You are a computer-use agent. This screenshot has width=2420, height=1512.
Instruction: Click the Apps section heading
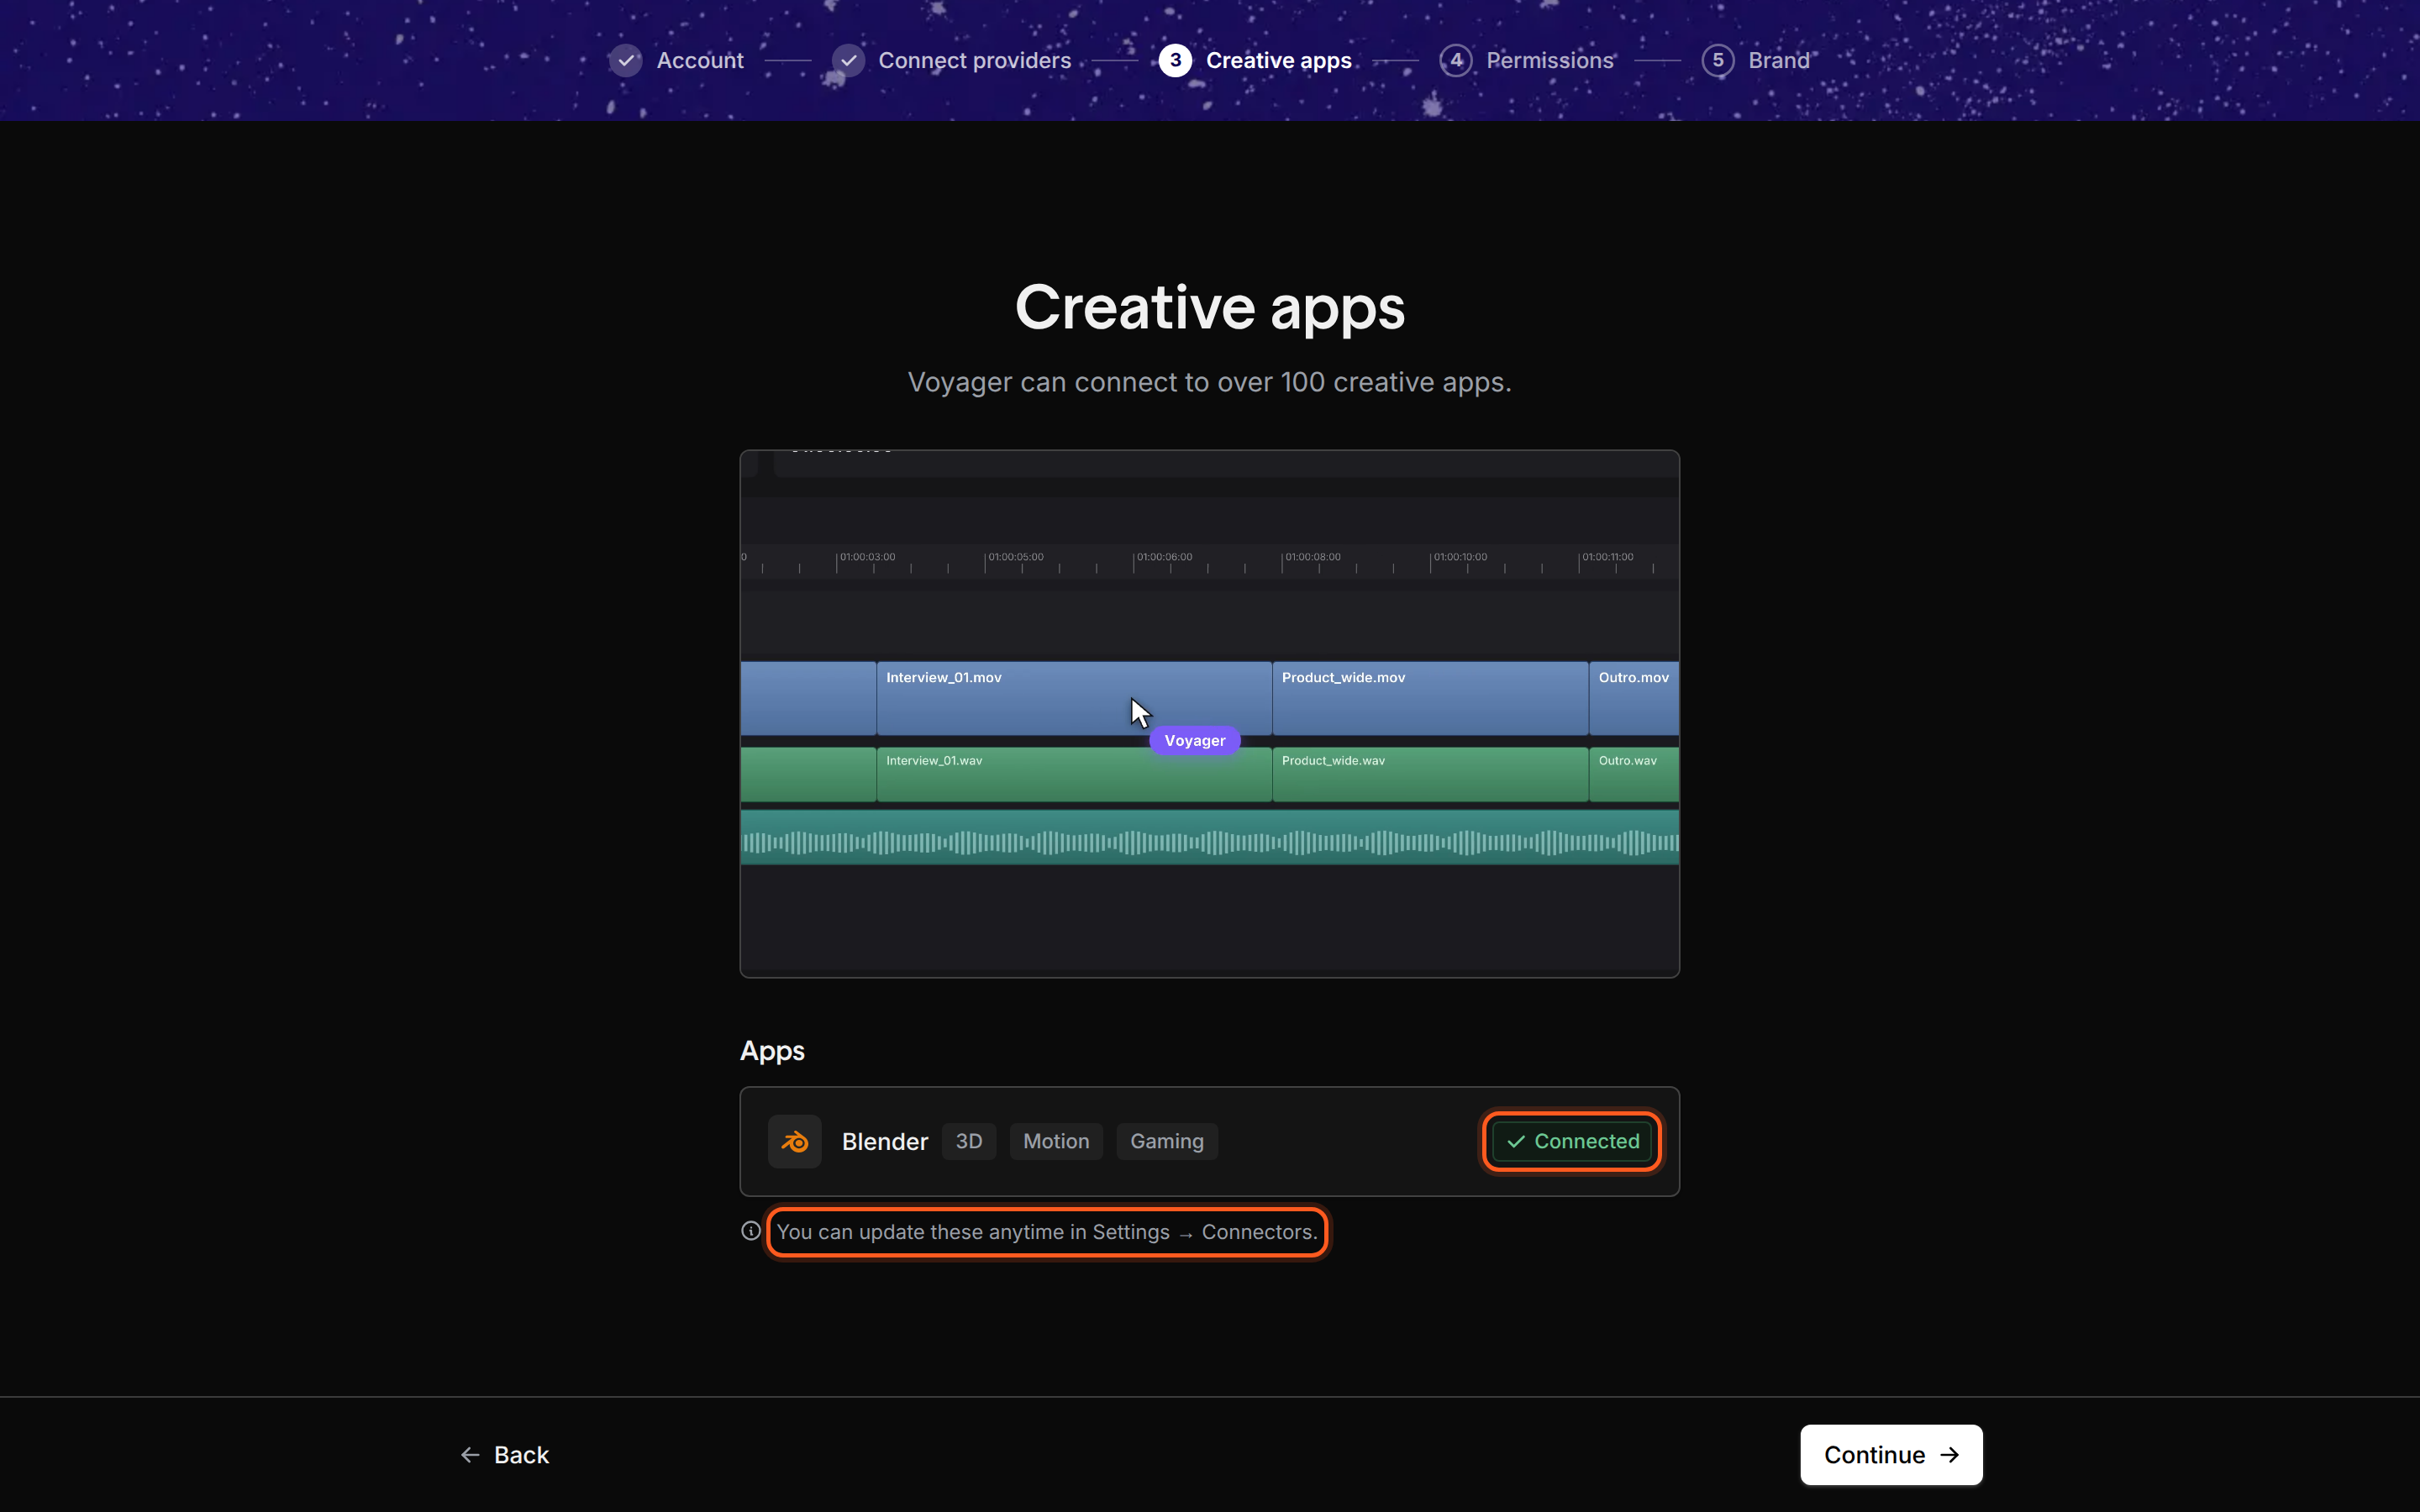click(772, 1051)
